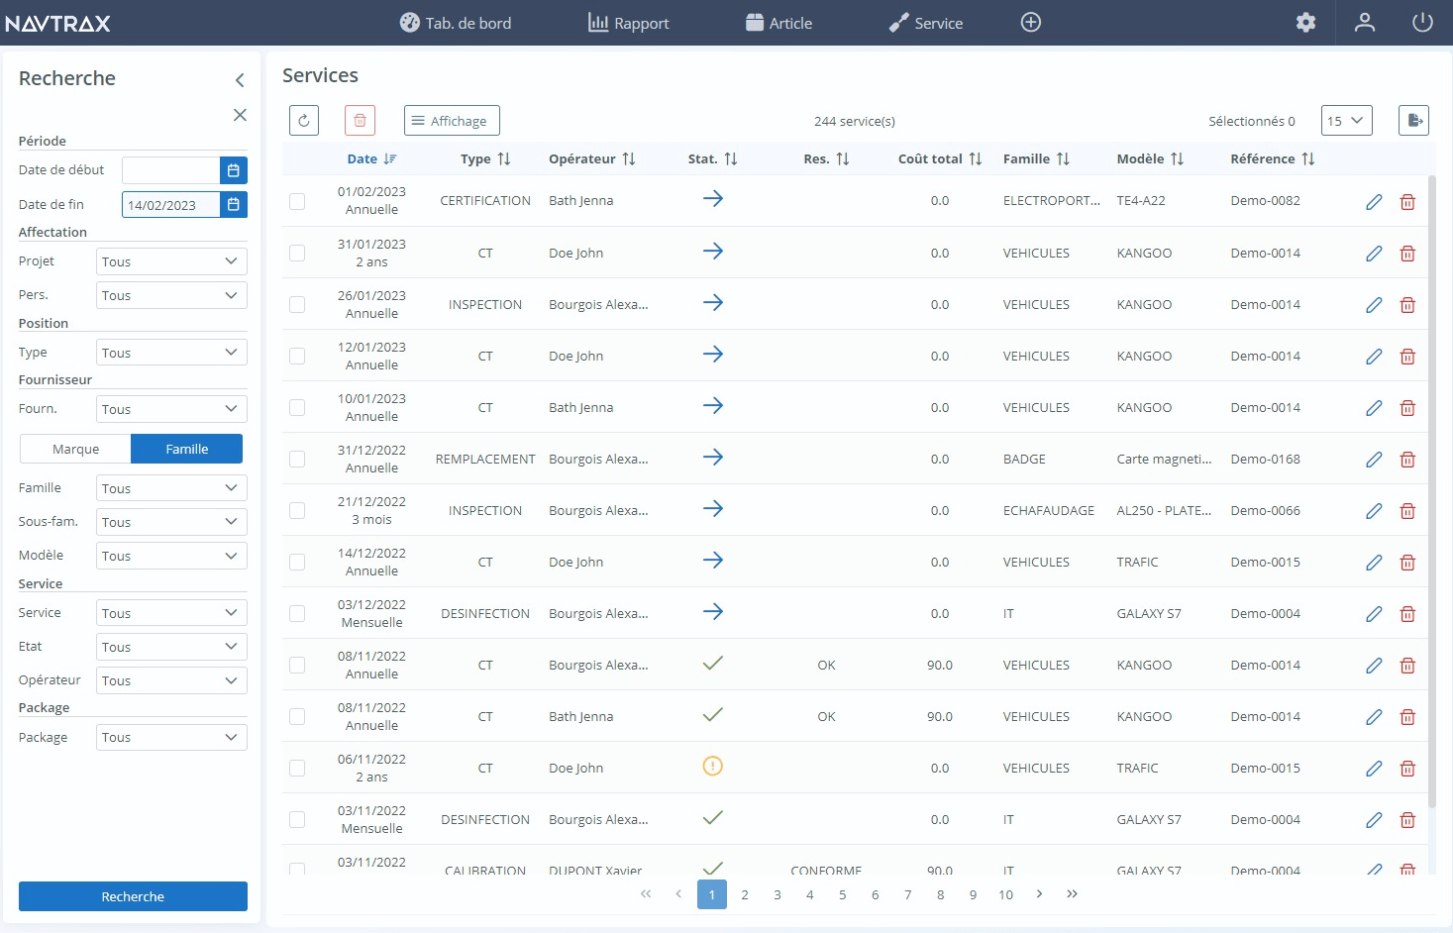Open application settings via the gear icon
The height and width of the screenshot is (933, 1453).
click(x=1305, y=22)
